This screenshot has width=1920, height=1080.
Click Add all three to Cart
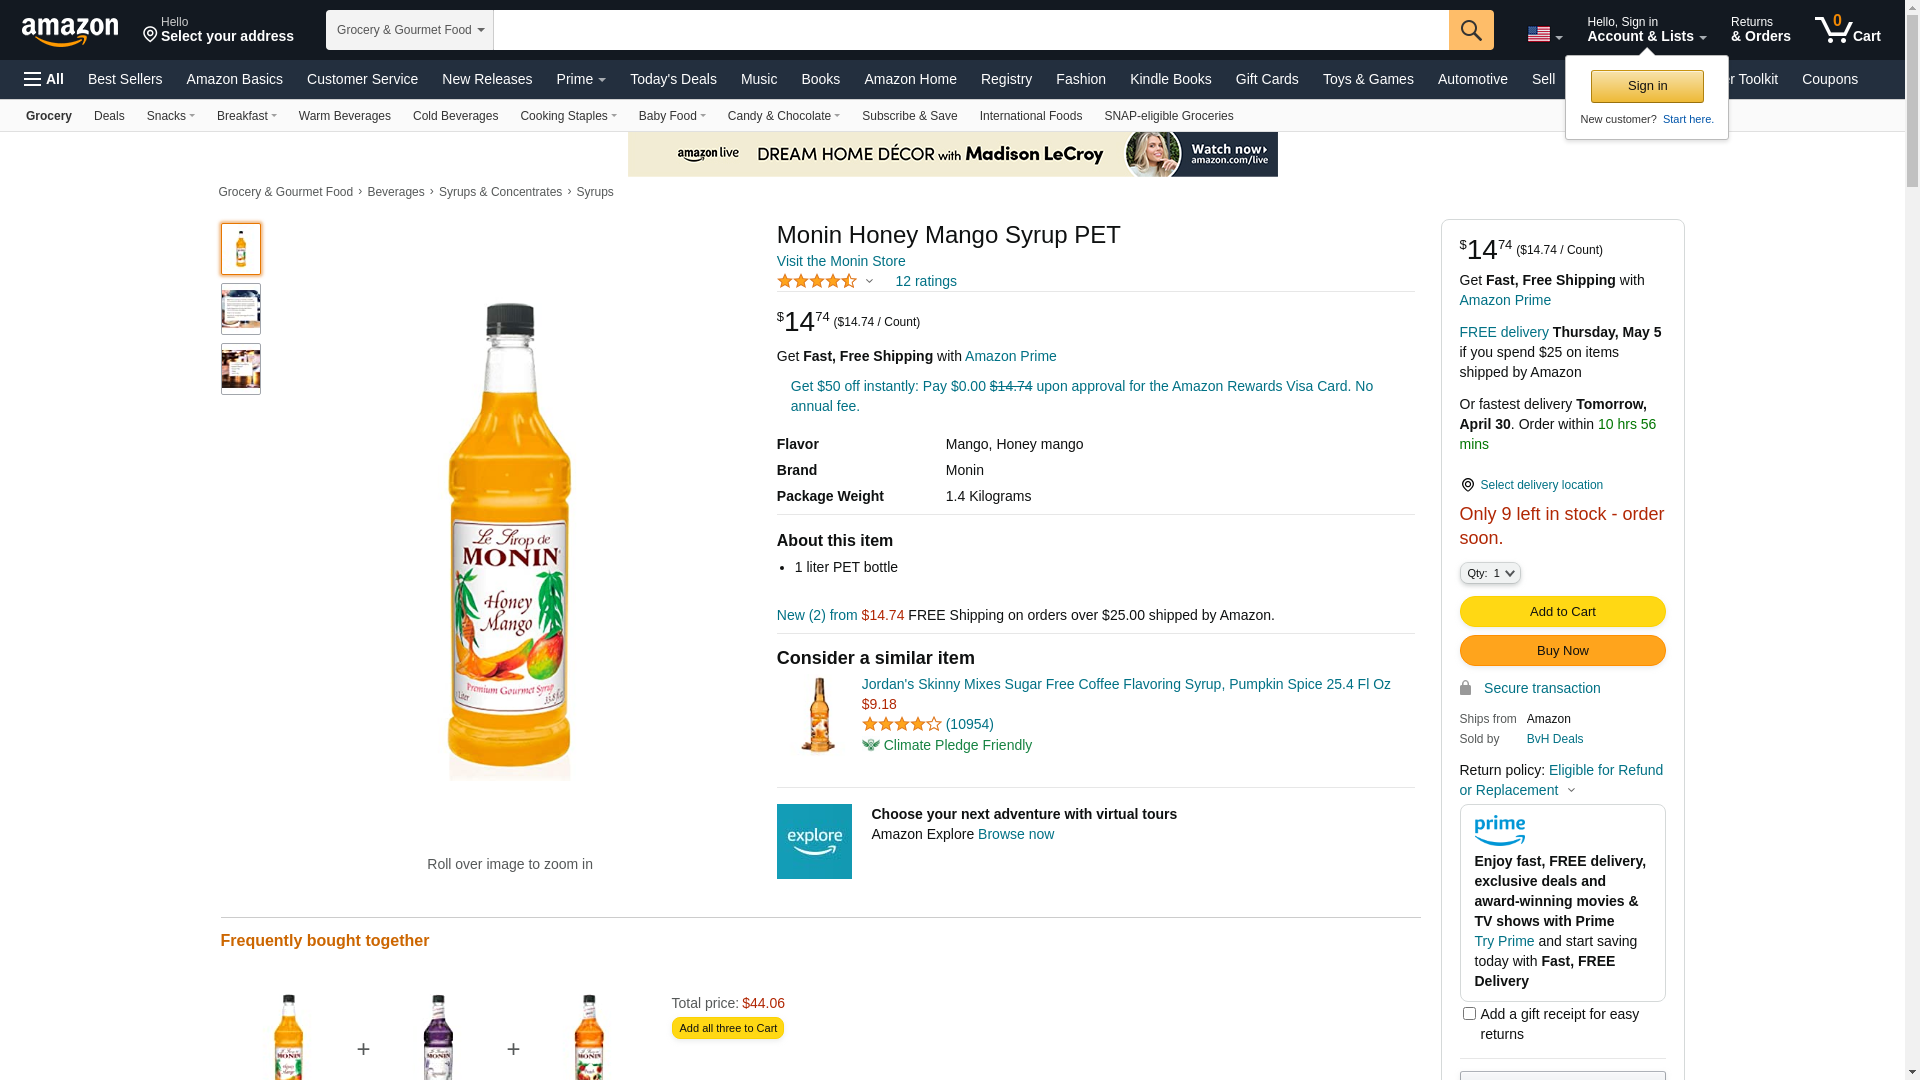coord(727,1028)
